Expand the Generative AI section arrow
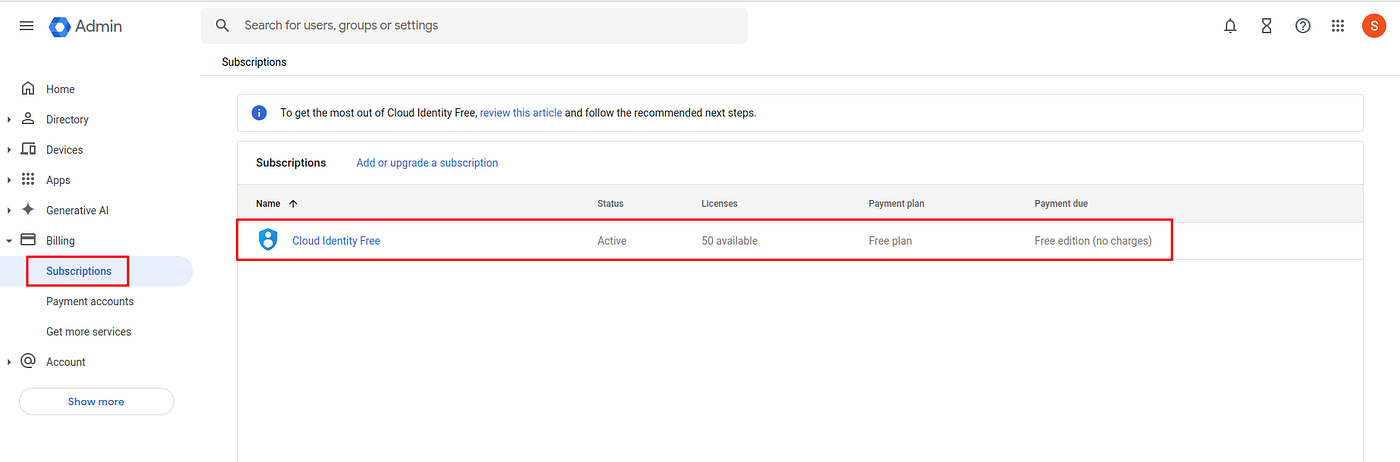 pyautogui.click(x=9, y=210)
